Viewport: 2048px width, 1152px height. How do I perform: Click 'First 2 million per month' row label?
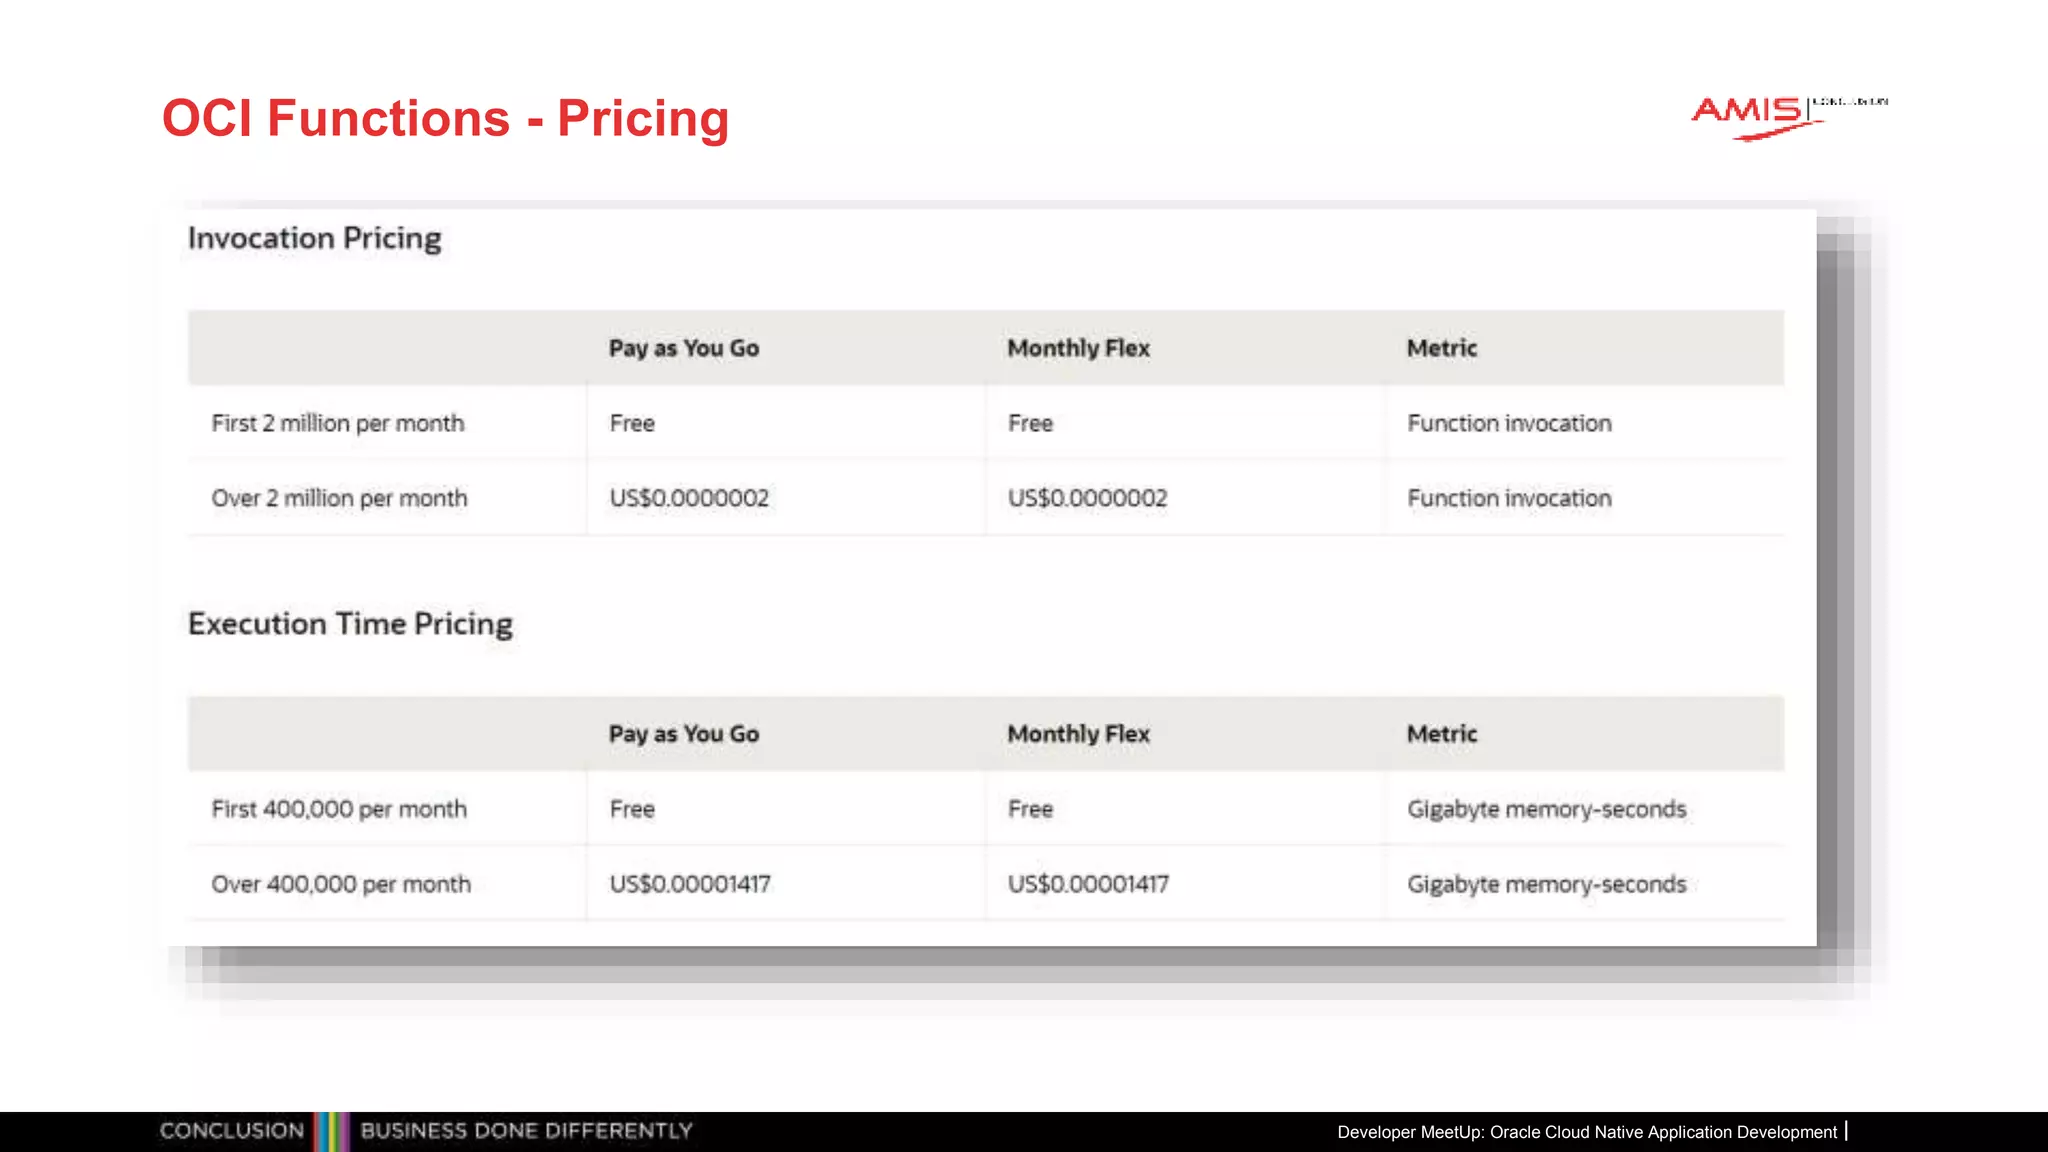[338, 423]
